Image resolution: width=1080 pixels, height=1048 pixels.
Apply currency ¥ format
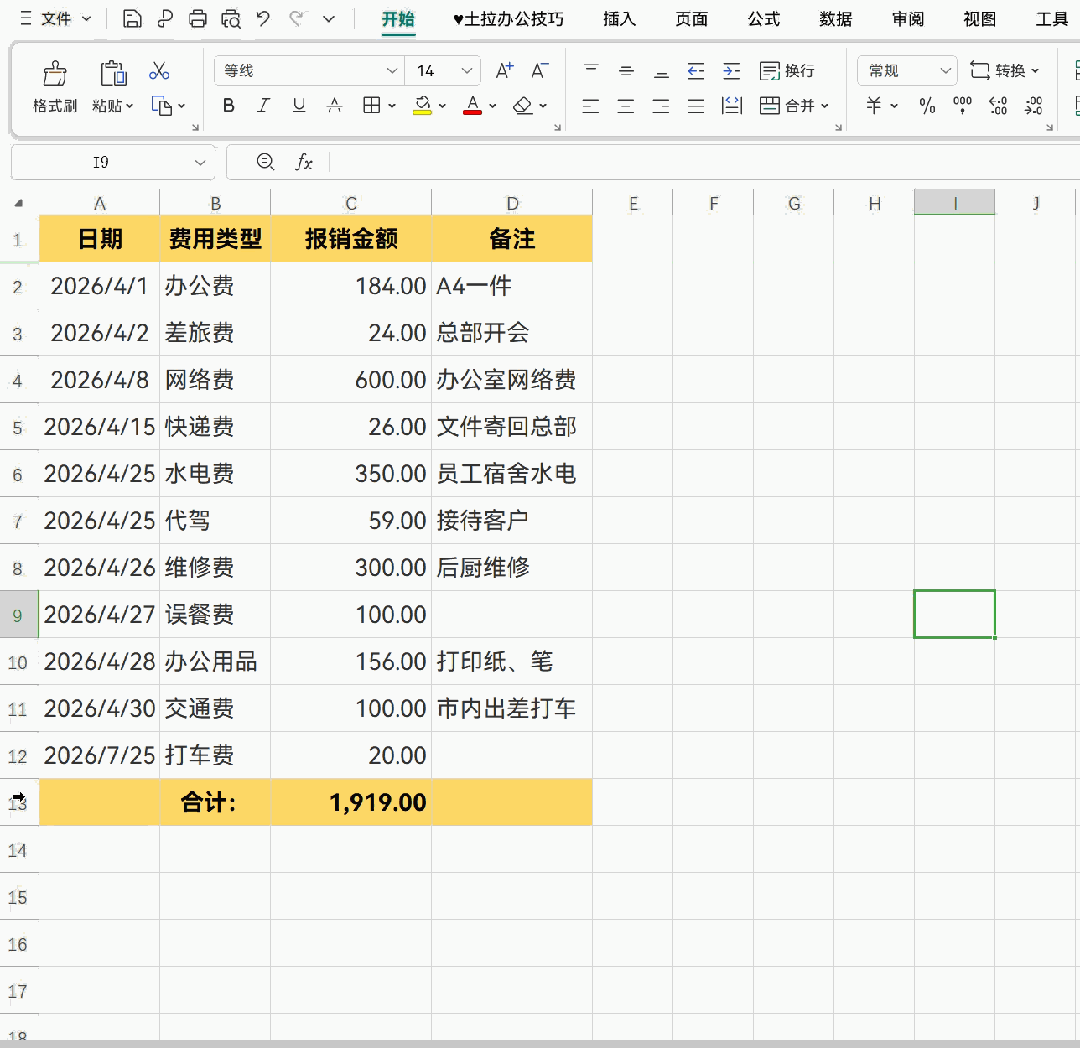(873, 105)
